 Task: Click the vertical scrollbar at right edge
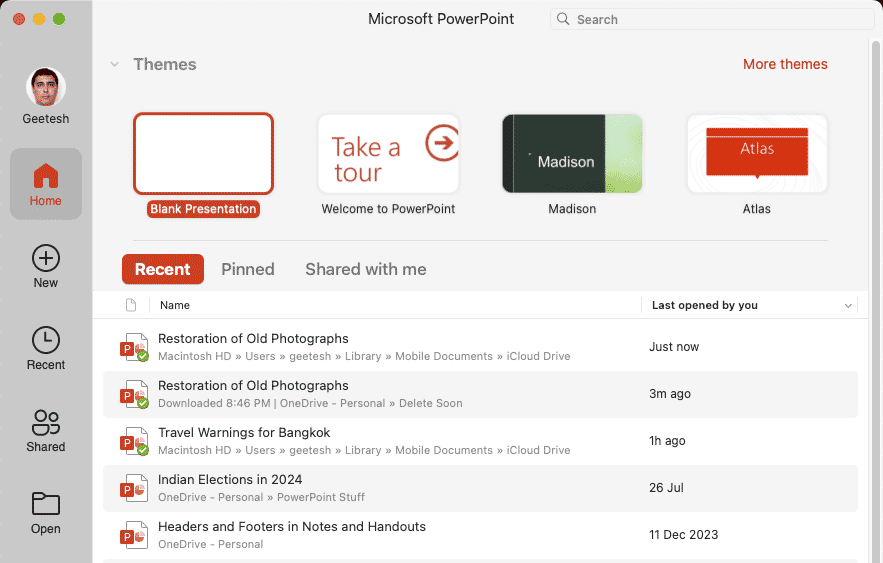coord(876,301)
